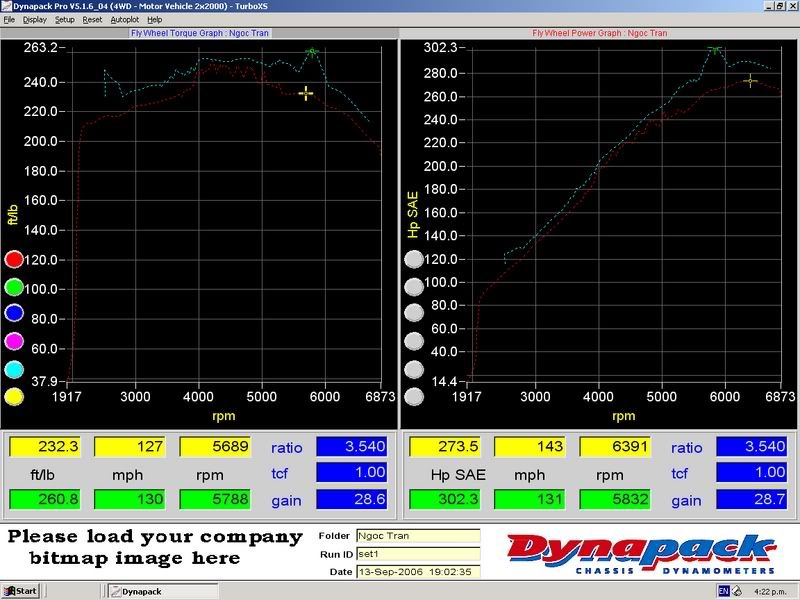Screen dimensions: 800x600
Task: Select the green run color circle
Action: [14, 288]
